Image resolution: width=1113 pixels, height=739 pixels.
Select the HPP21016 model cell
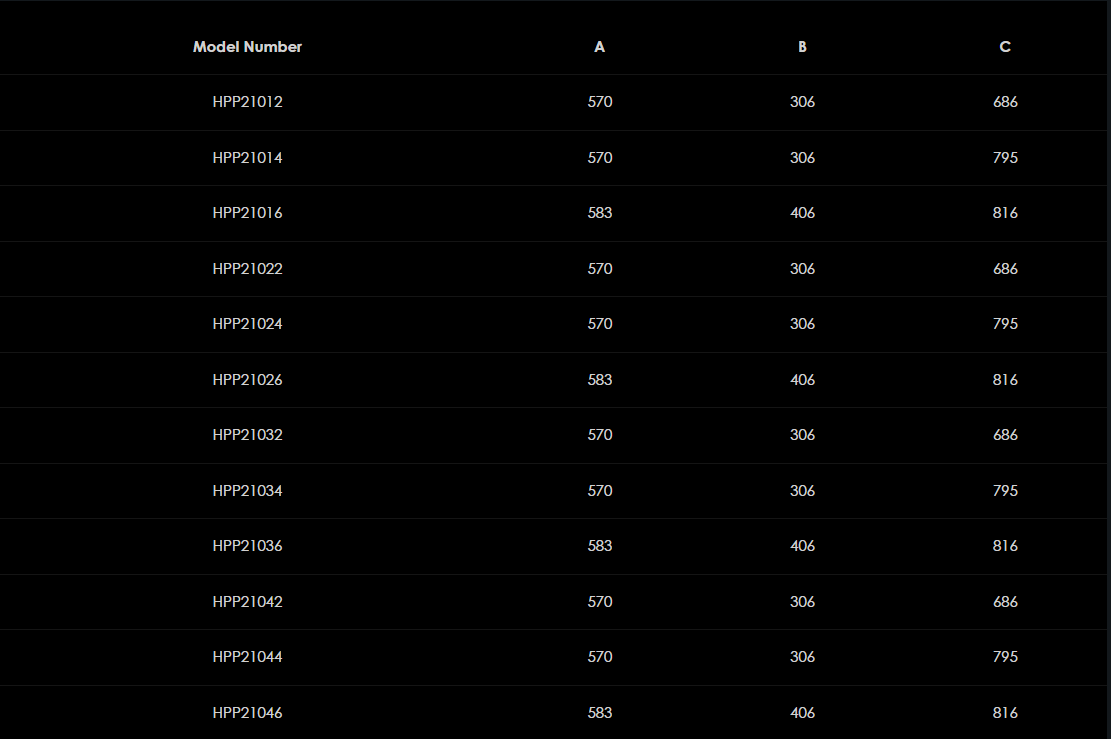click(x=247, y=213)
